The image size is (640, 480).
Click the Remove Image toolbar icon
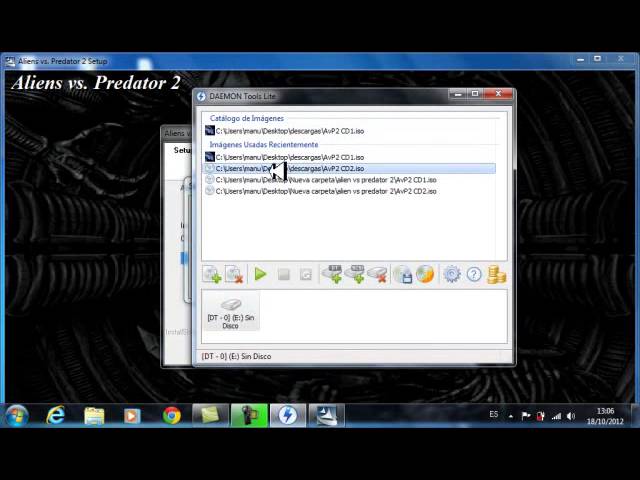(234, 274)
